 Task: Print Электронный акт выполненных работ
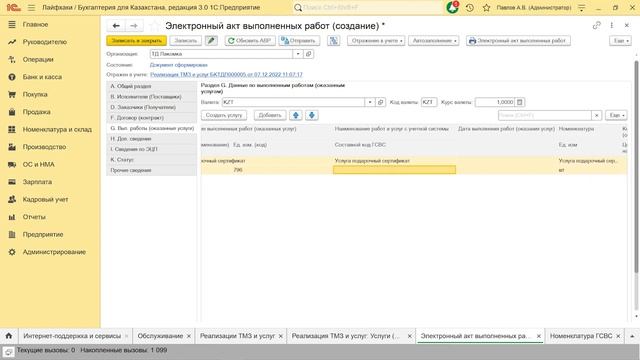click(x=518, y=41)
